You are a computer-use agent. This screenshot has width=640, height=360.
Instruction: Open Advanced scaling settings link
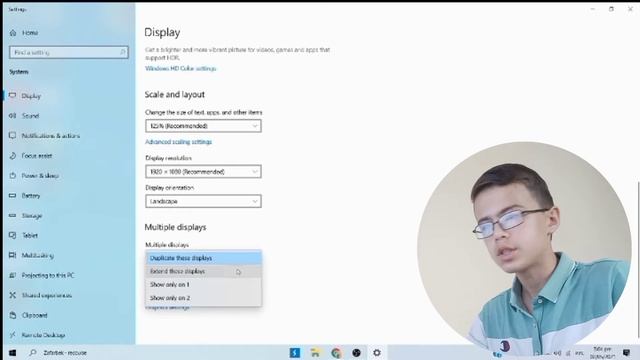coord(178,142)
